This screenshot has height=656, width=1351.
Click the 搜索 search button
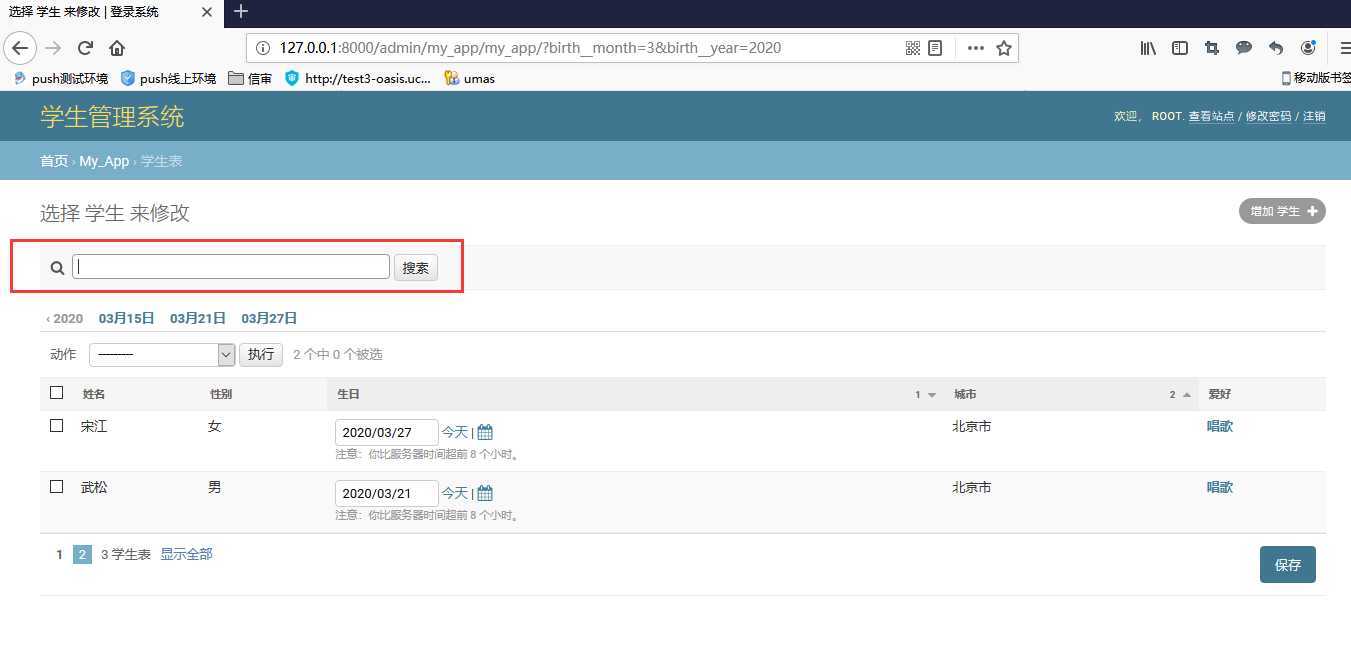pyautogui.click(x=416, y=268)
